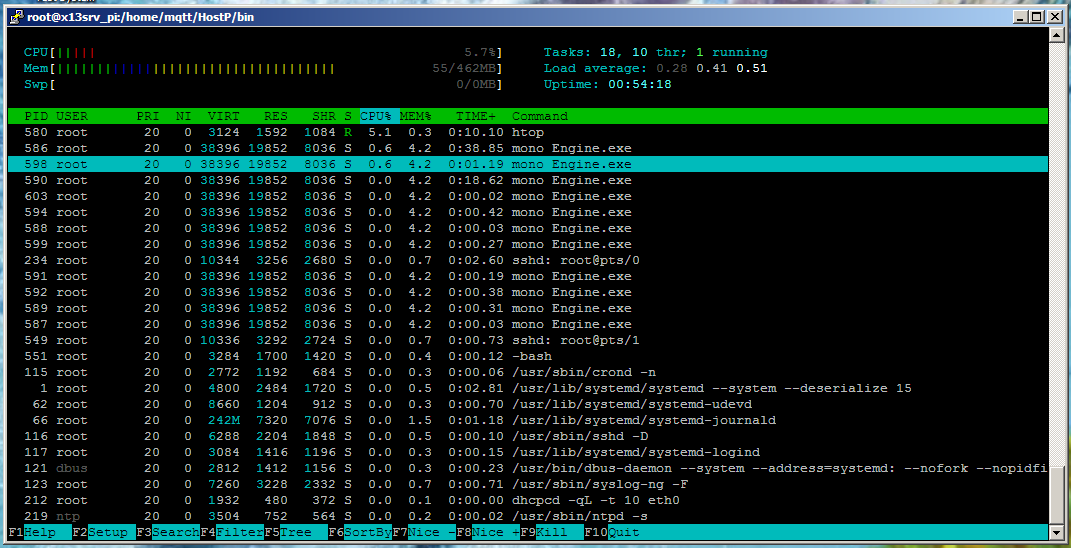Click the TIME+ column header
Viewport: 1071px width, 548px height.
click(x=476, y=116)
